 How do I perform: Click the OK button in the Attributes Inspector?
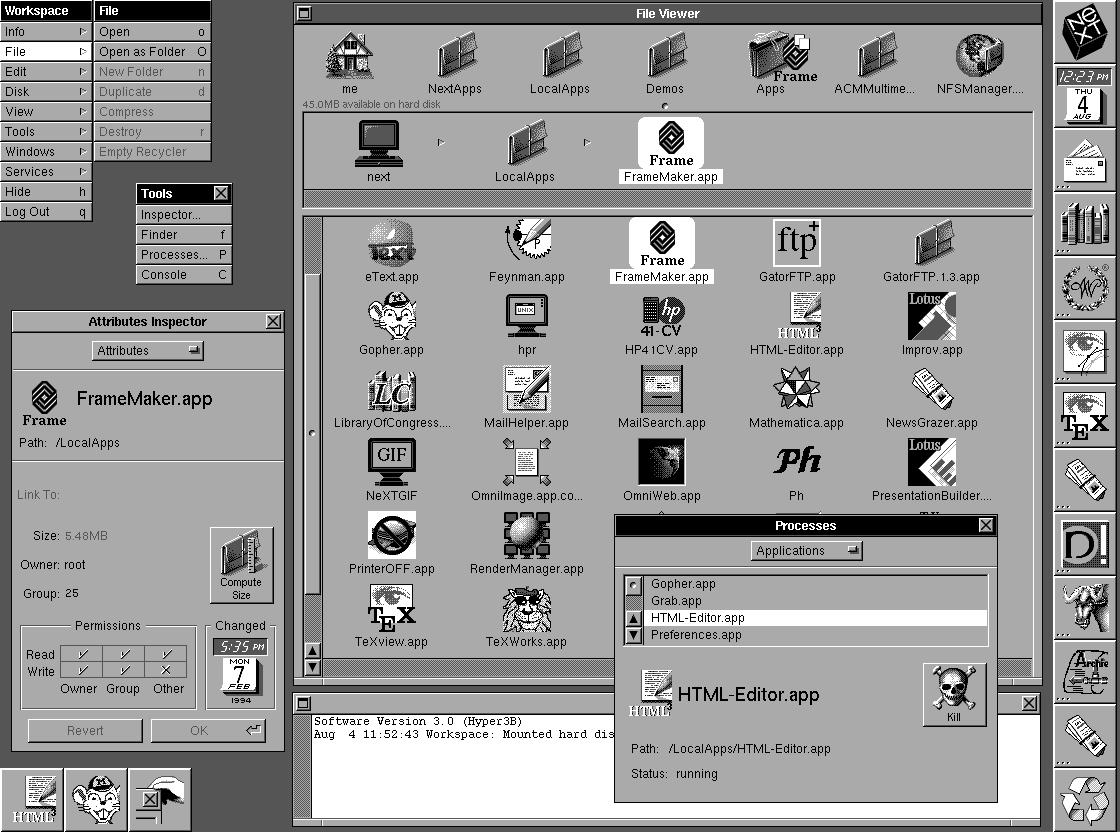(x=208, y=731)
